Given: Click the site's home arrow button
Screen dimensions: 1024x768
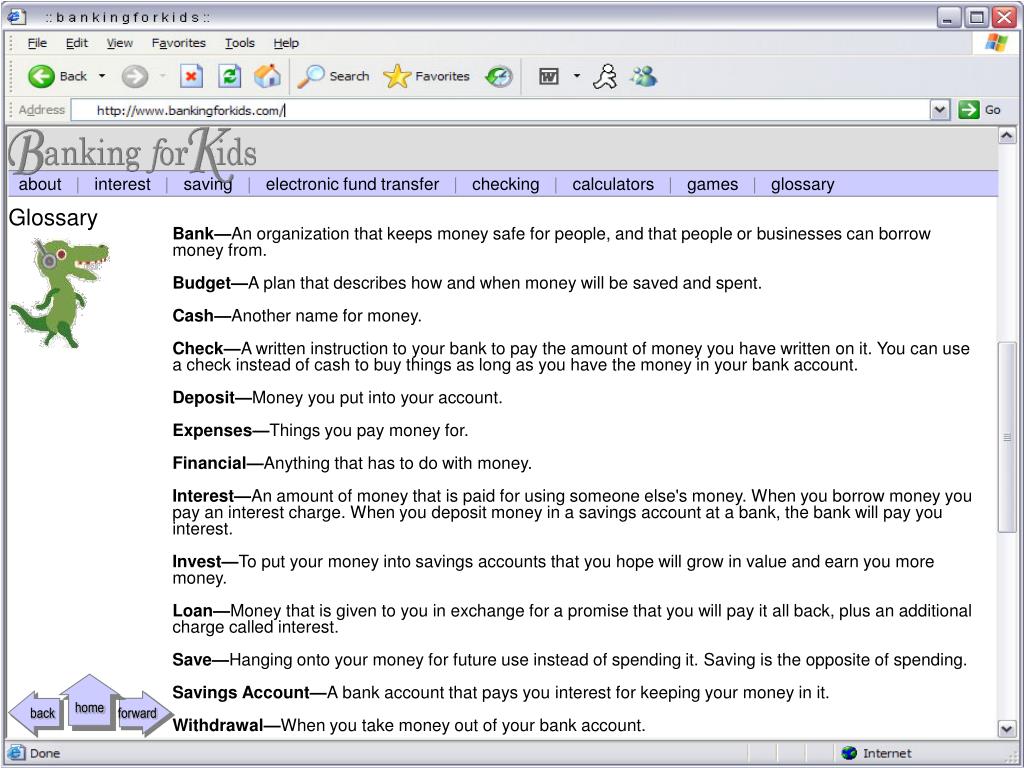Looking at the screenshot, I should 89,702.
